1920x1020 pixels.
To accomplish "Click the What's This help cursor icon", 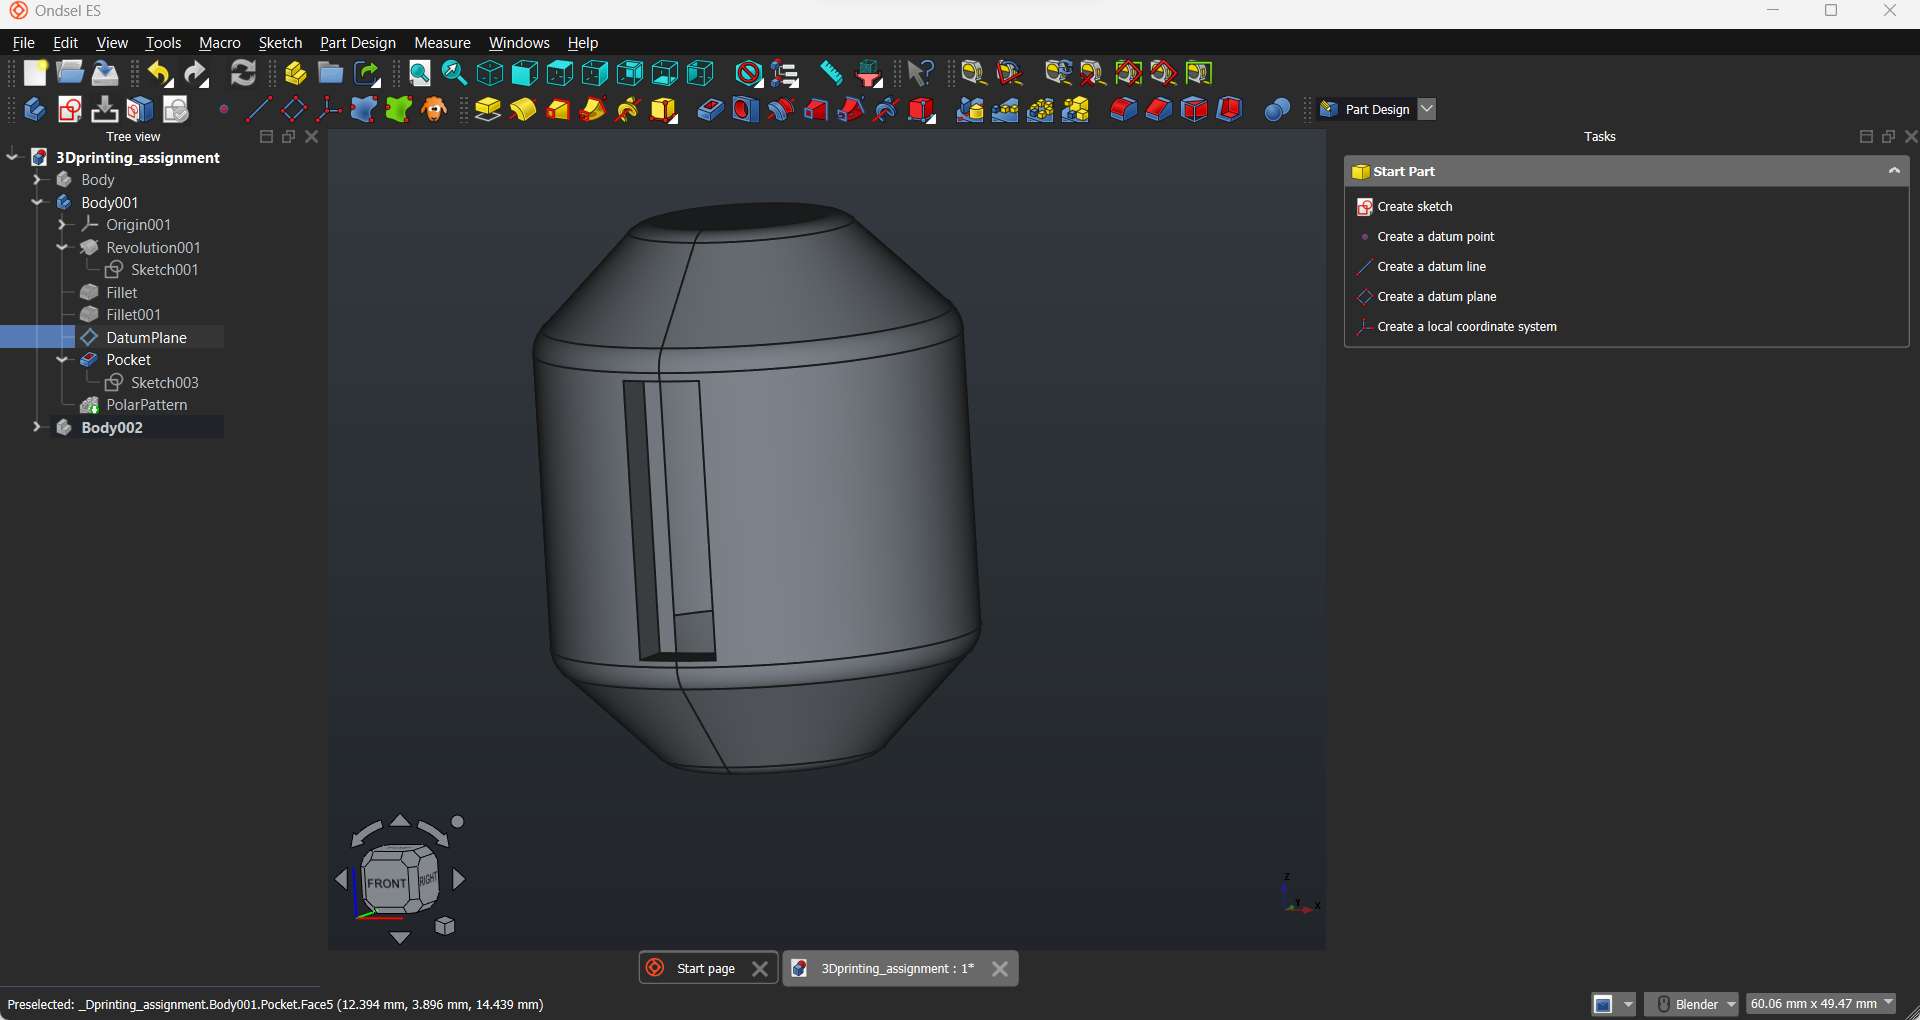I will click(919, 73).
